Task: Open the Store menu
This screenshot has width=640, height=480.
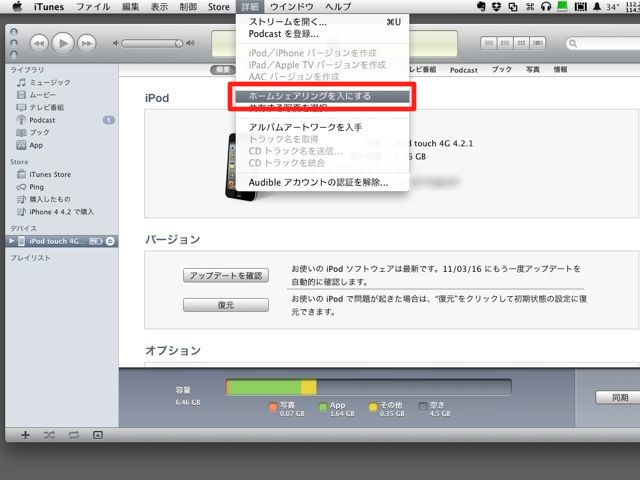Action: (x=219, y=7)
